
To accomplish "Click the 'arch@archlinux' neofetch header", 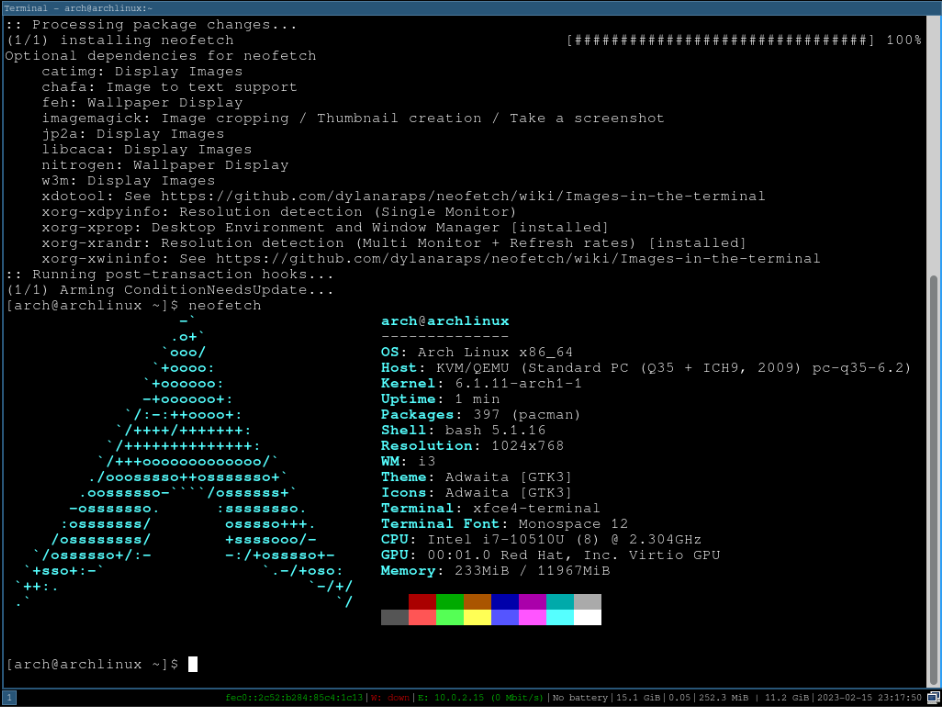I will pyautogui.click(x=445, y=321).
